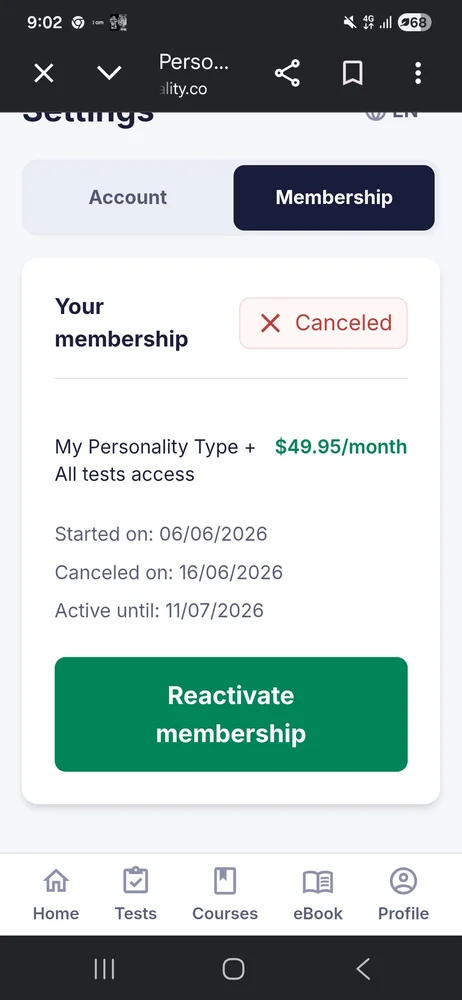Tap the share icon in browser bar
The height and width of the screenshot is (1000, 462).
[287, 73]
